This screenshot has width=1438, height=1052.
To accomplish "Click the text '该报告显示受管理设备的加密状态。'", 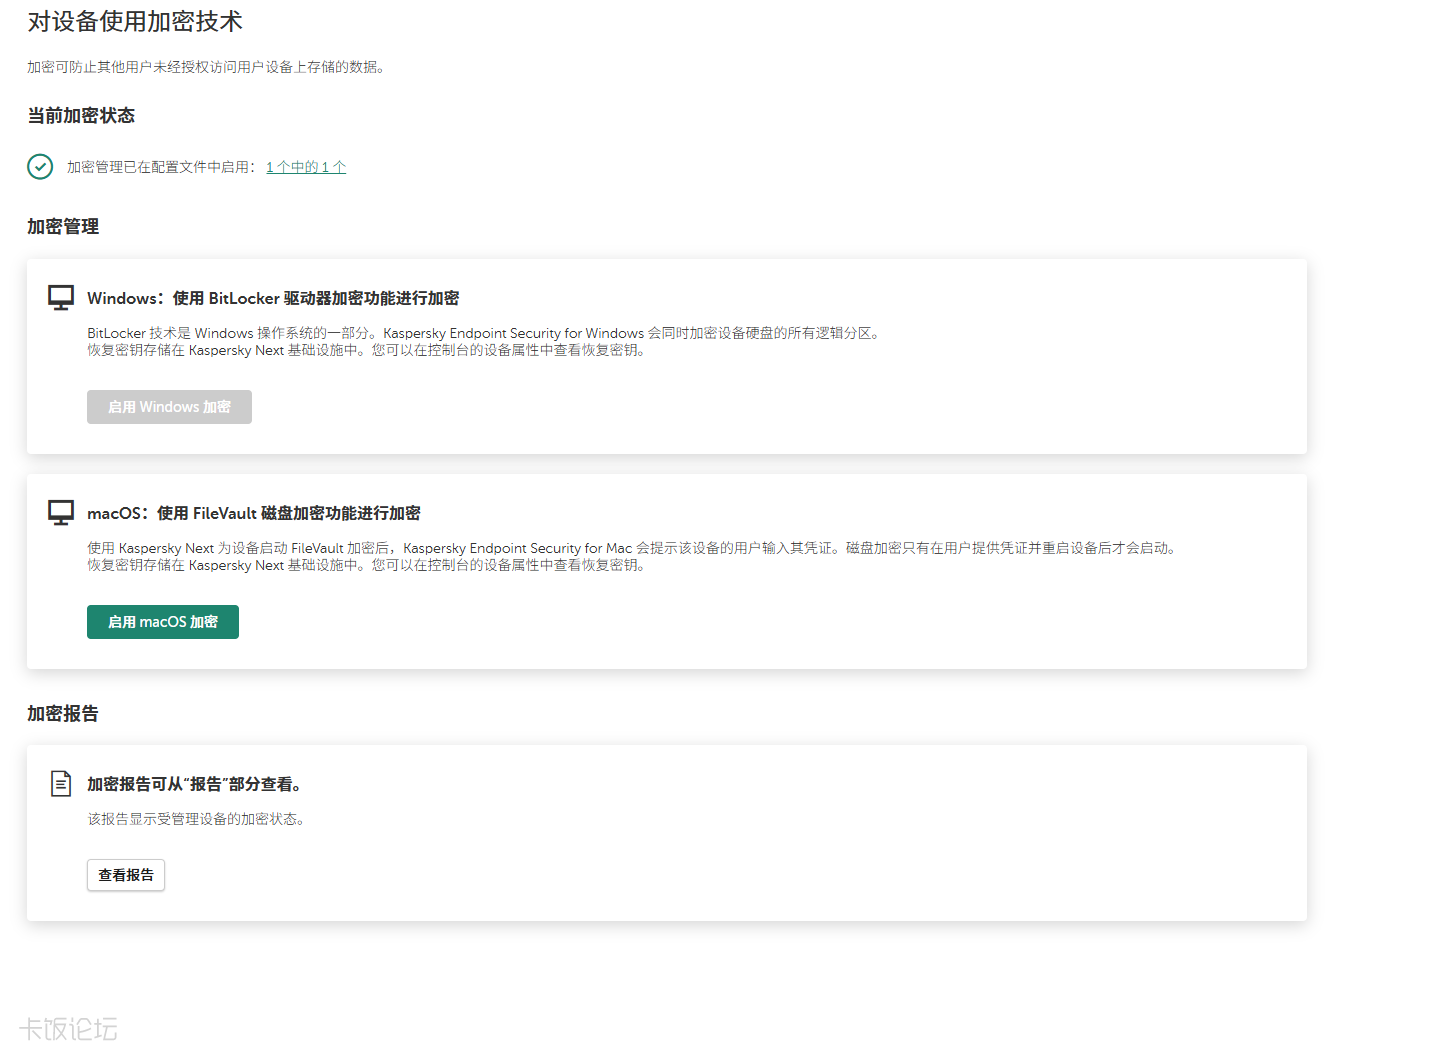I will [196, 819].
